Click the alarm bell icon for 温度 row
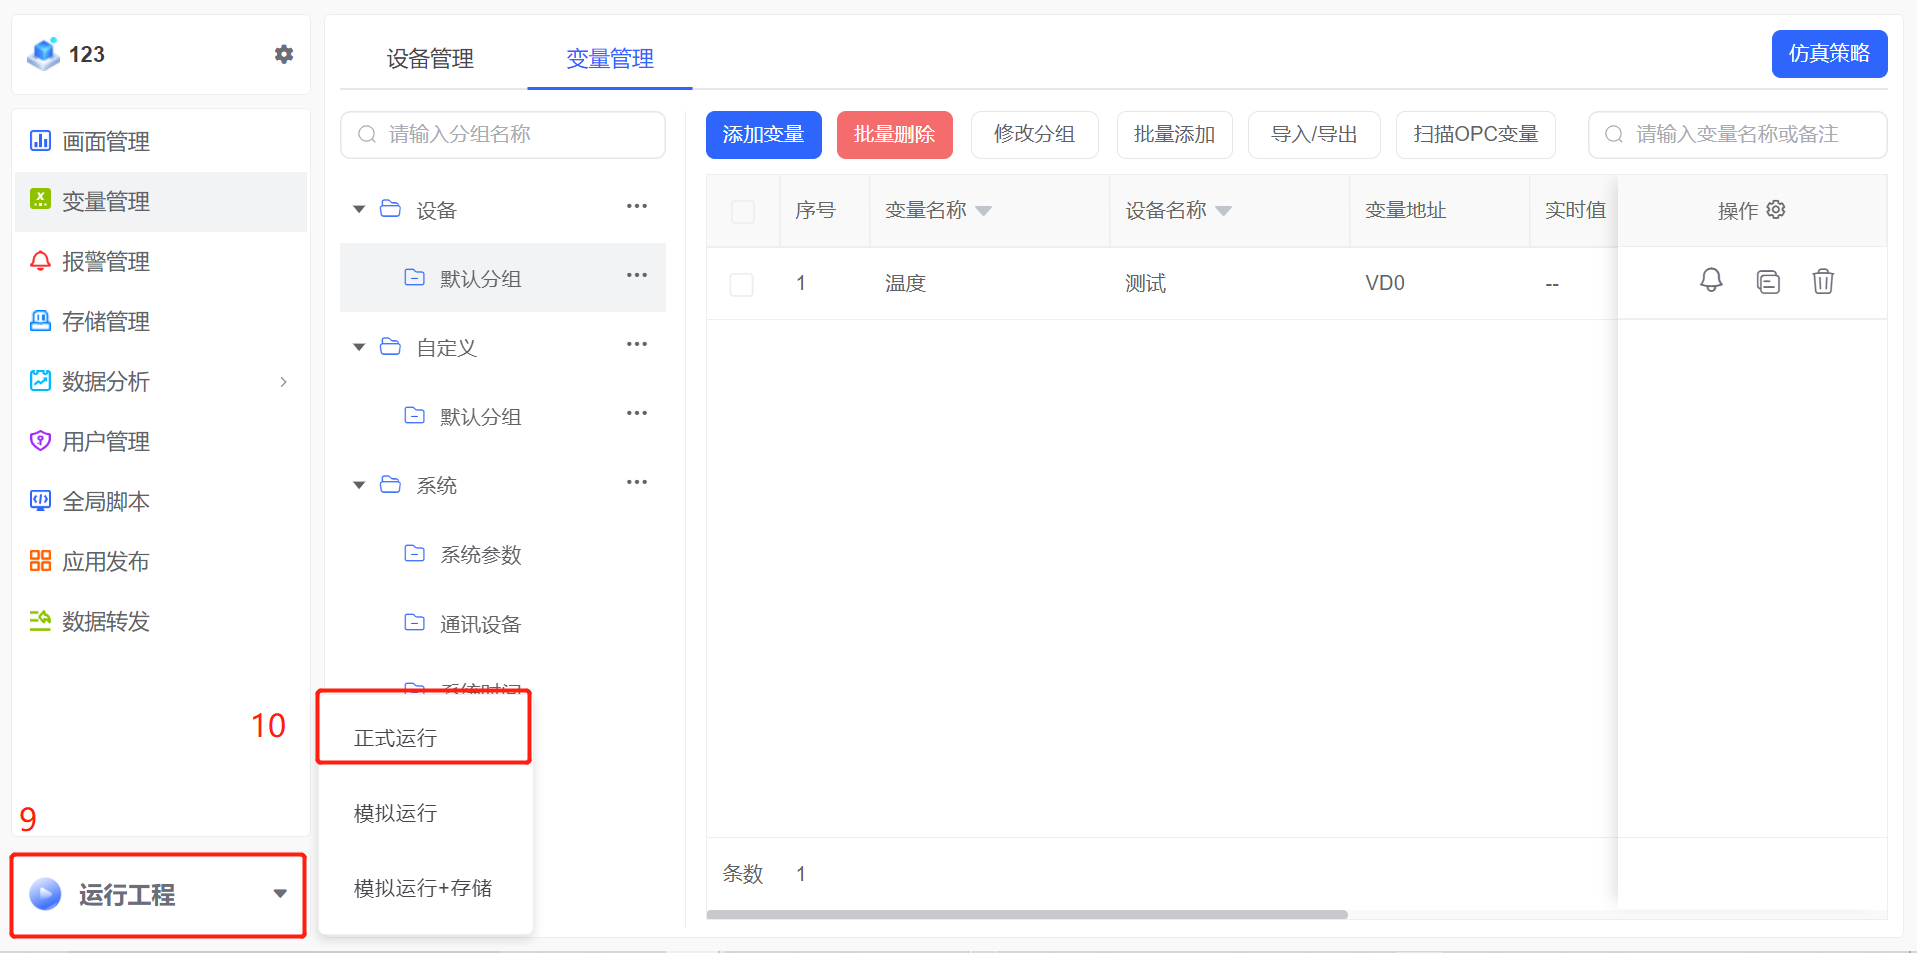 [x=1711, y=281]
